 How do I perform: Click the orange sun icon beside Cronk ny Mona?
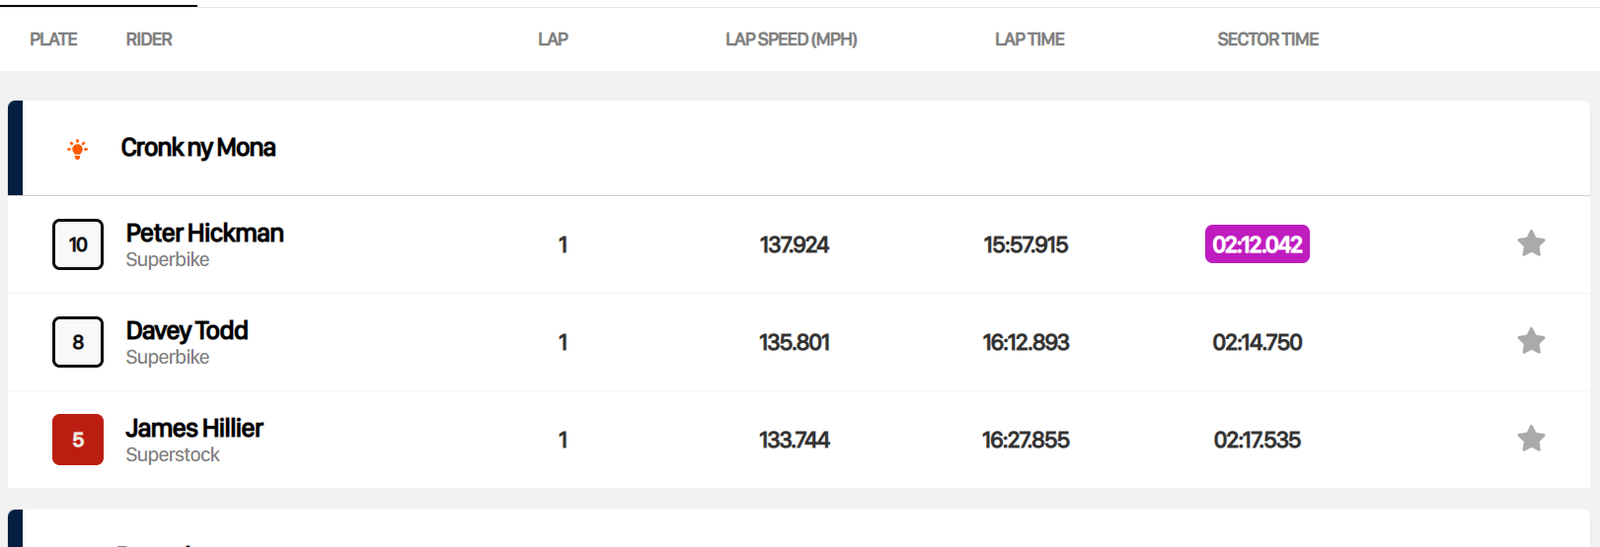click(77, 149)
